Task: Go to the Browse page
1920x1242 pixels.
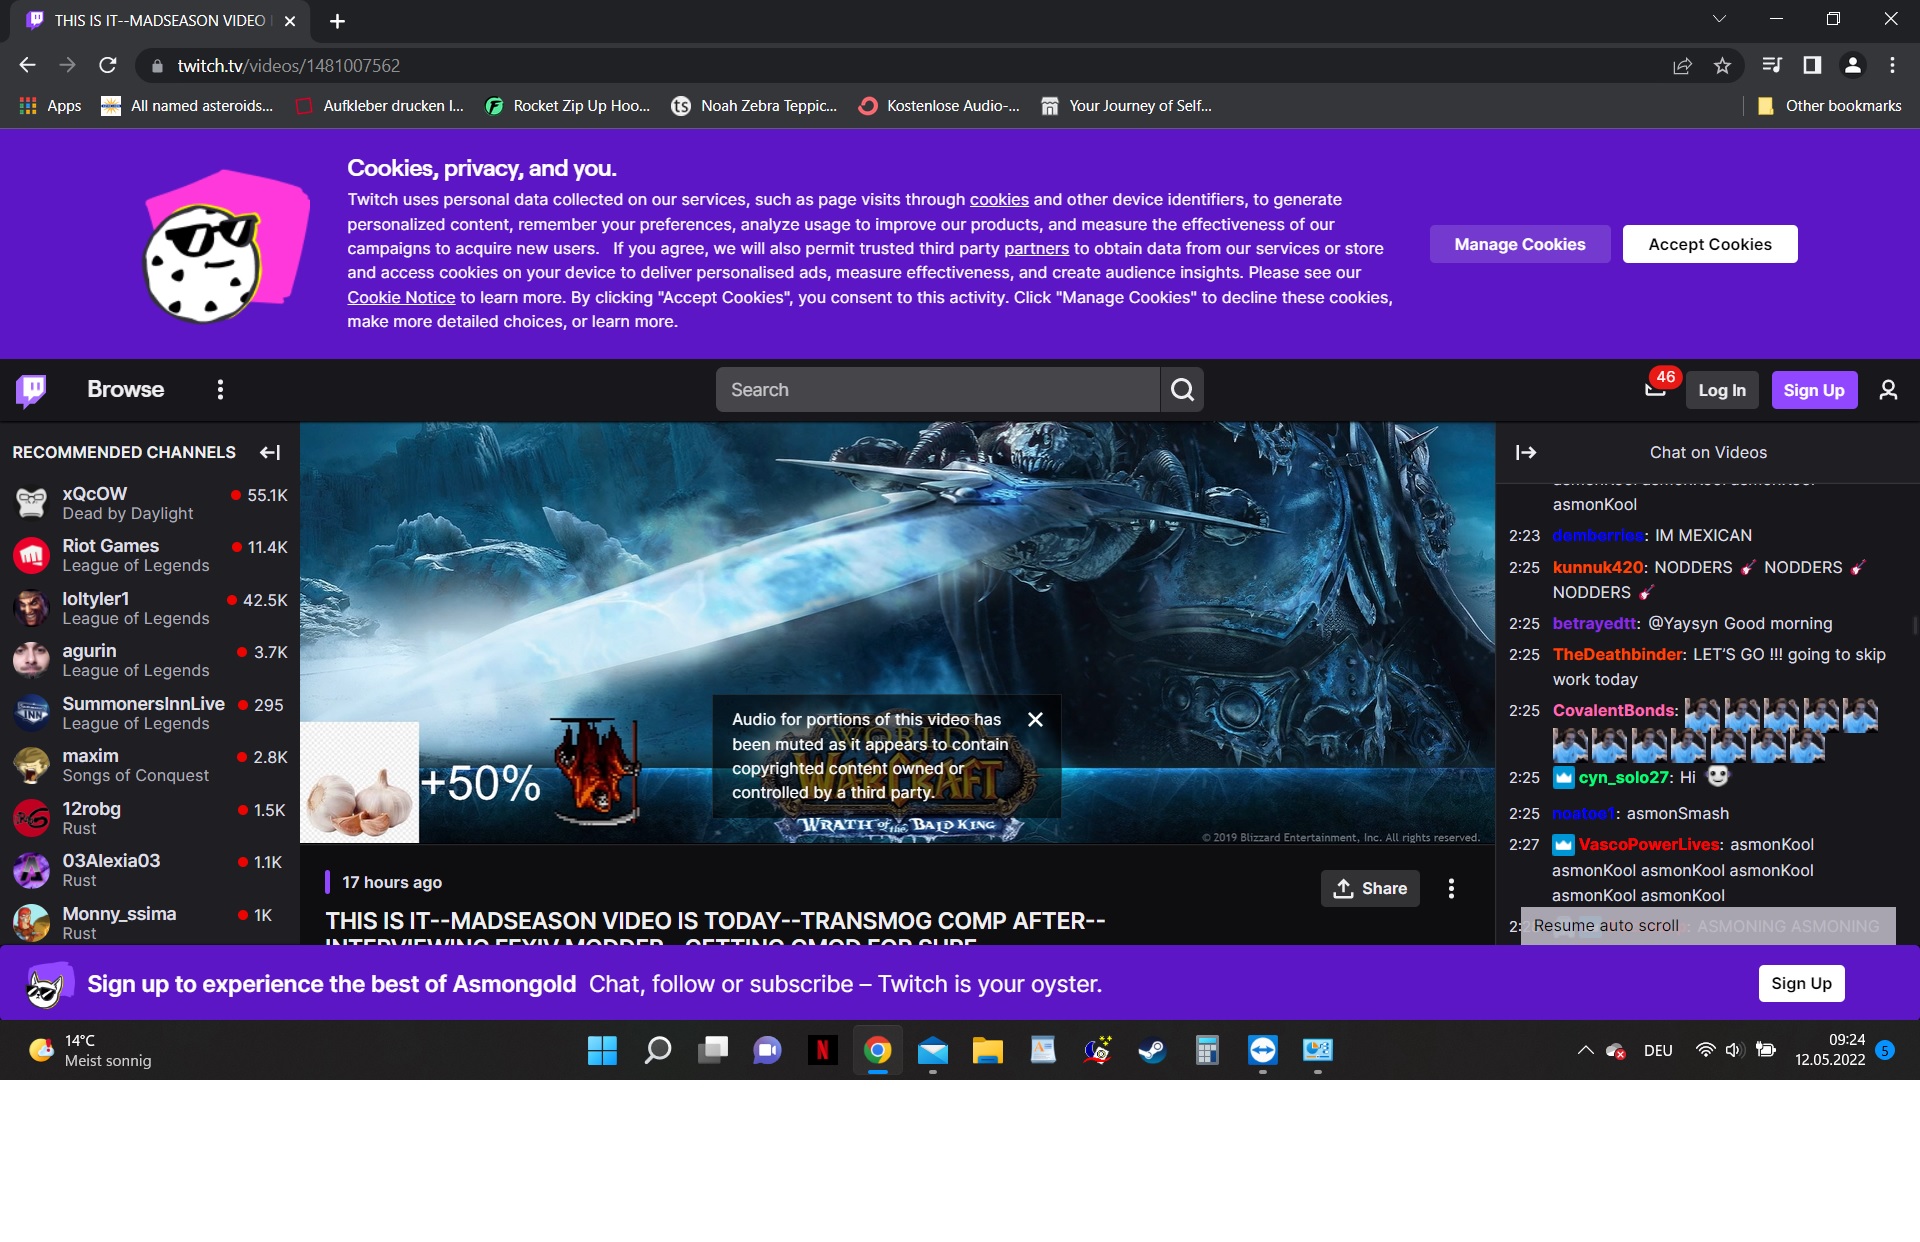Action: 125,390
